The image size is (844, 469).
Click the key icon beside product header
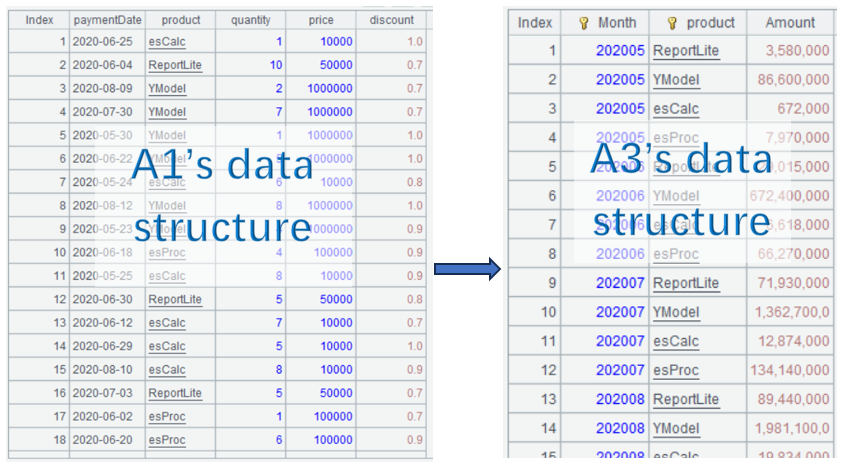click(672, 23)
